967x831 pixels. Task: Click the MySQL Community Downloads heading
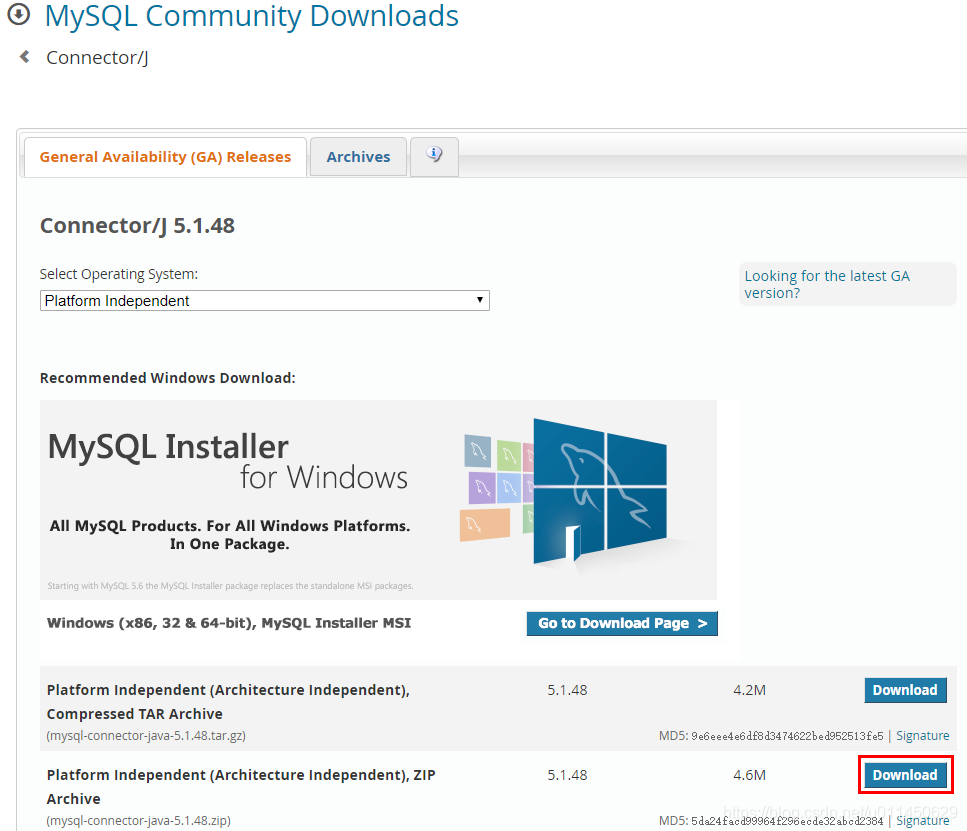[x=252, y=15]
